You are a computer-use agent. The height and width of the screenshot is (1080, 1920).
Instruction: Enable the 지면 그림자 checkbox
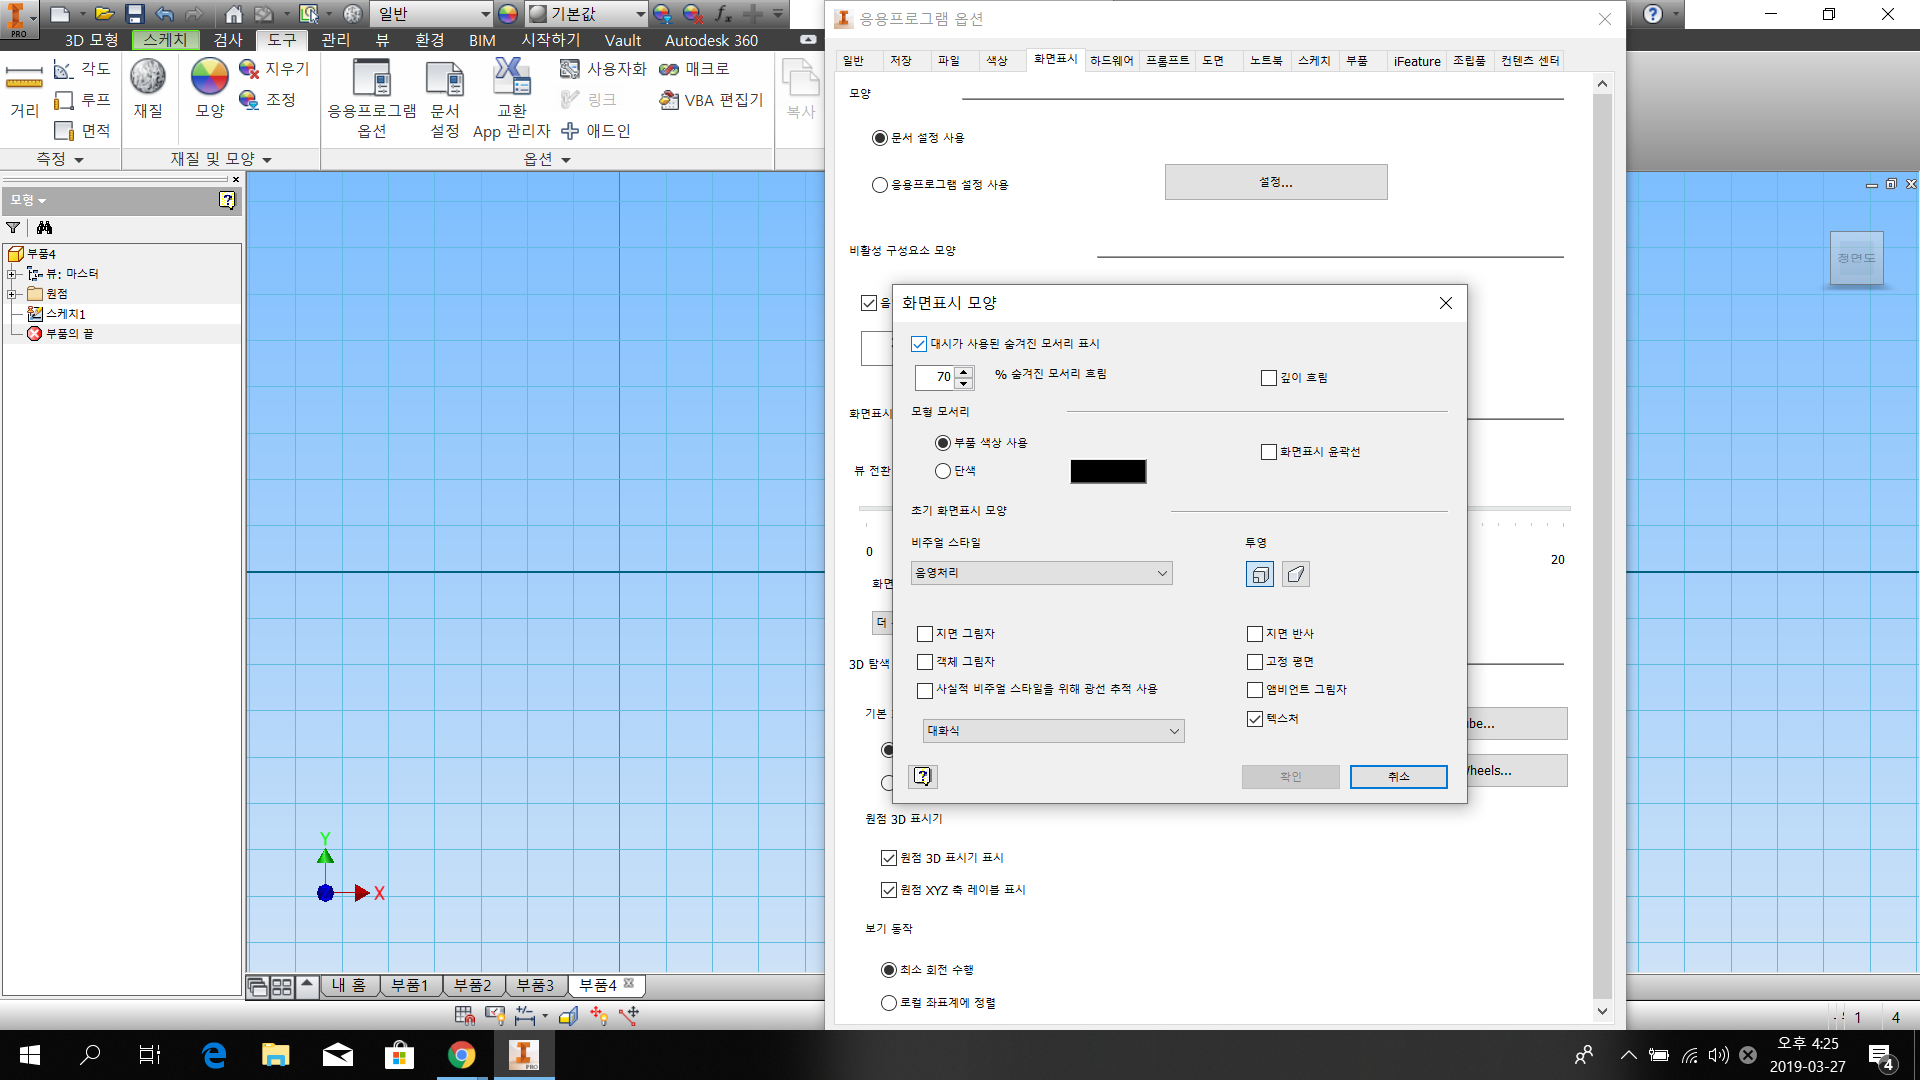(x=925, y=634)
